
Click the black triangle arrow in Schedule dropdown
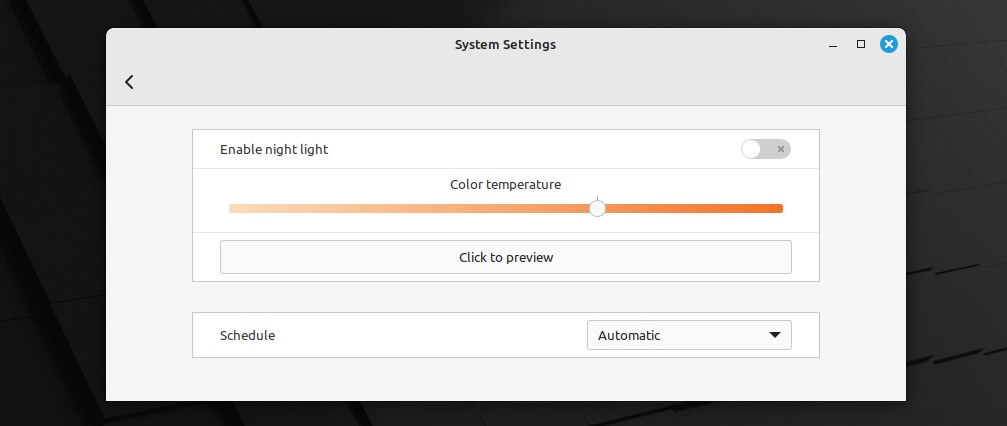click(x=775, y=335)
